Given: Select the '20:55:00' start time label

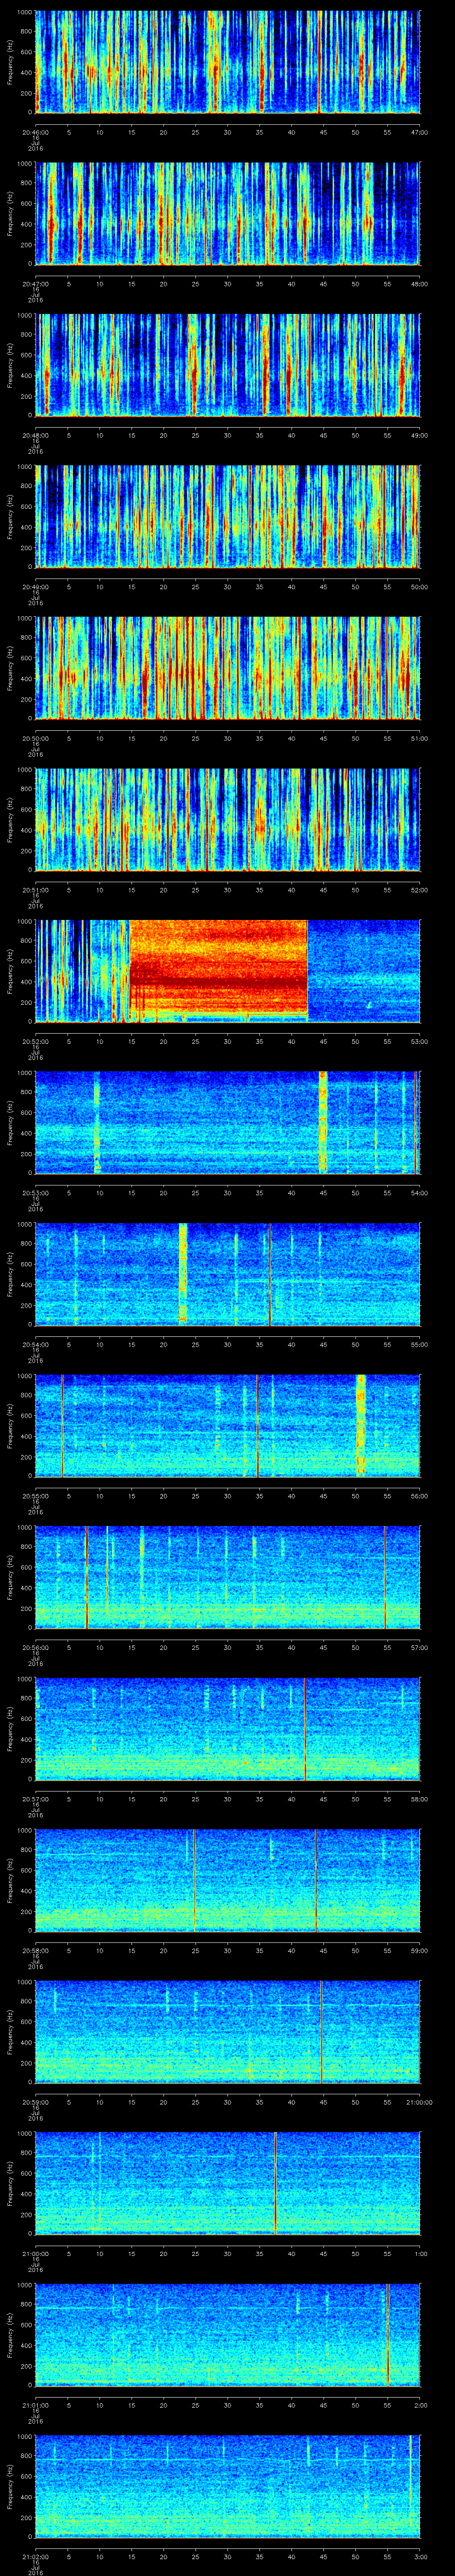Looking at the screenshot, I should 35,1495.
